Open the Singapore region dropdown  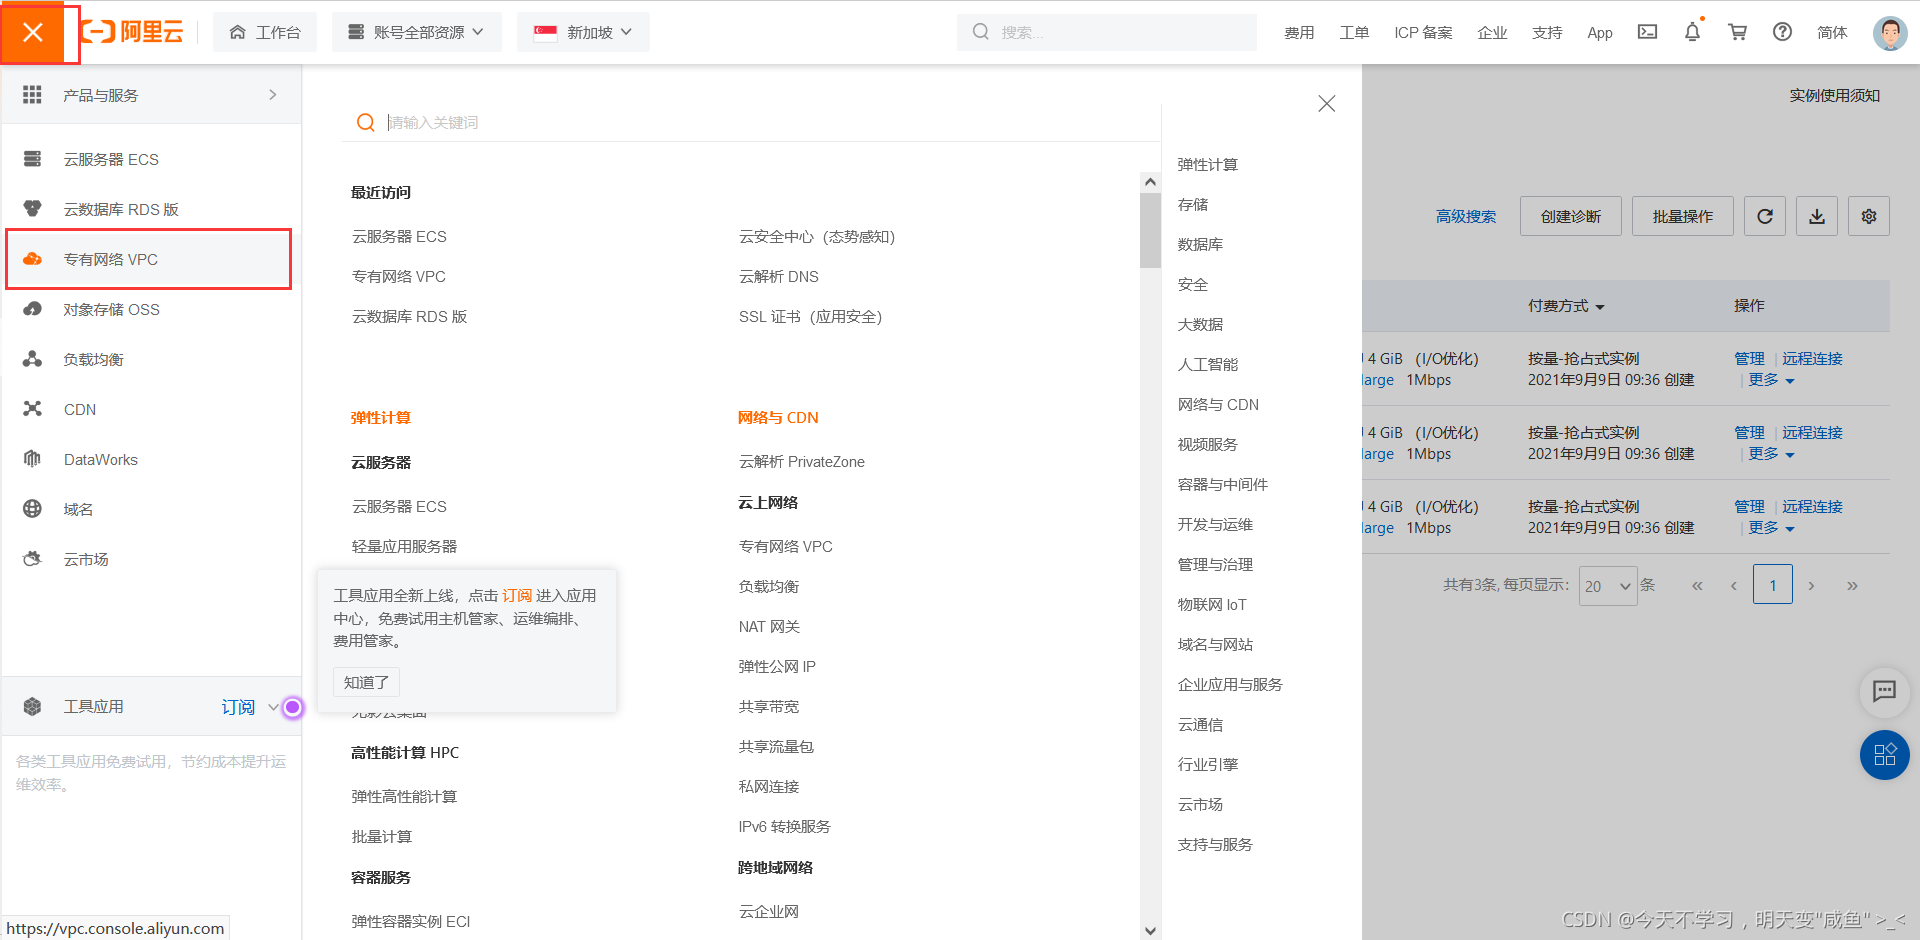coord(583,32)
